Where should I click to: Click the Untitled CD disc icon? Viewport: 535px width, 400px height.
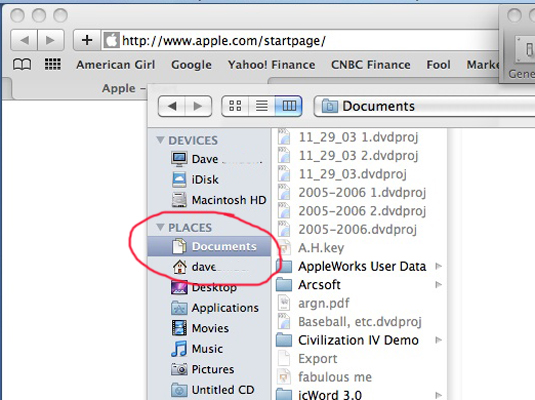pyautogui.click(x=179, y=390)
